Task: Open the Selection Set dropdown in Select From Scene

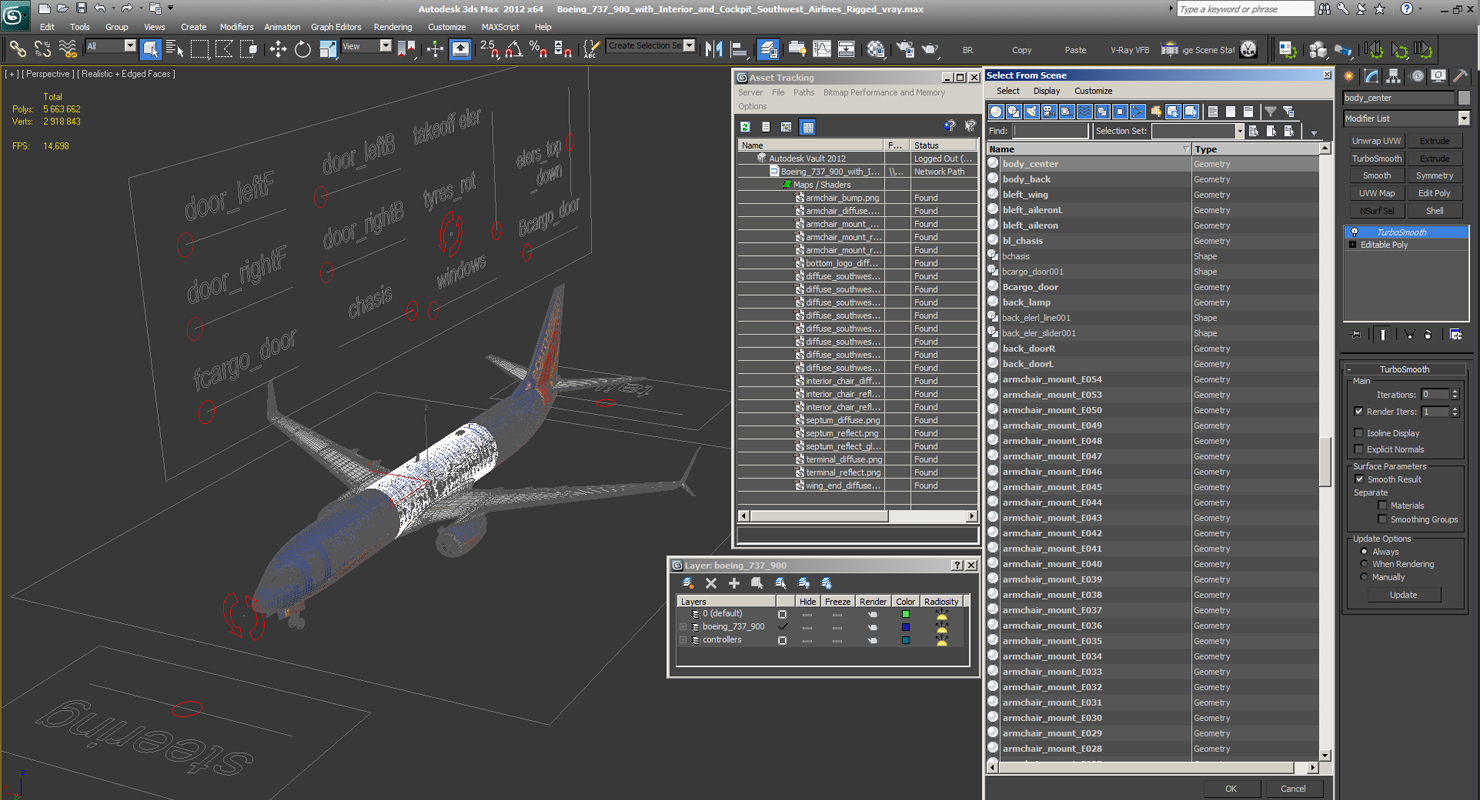Action: click(1197, 131)
